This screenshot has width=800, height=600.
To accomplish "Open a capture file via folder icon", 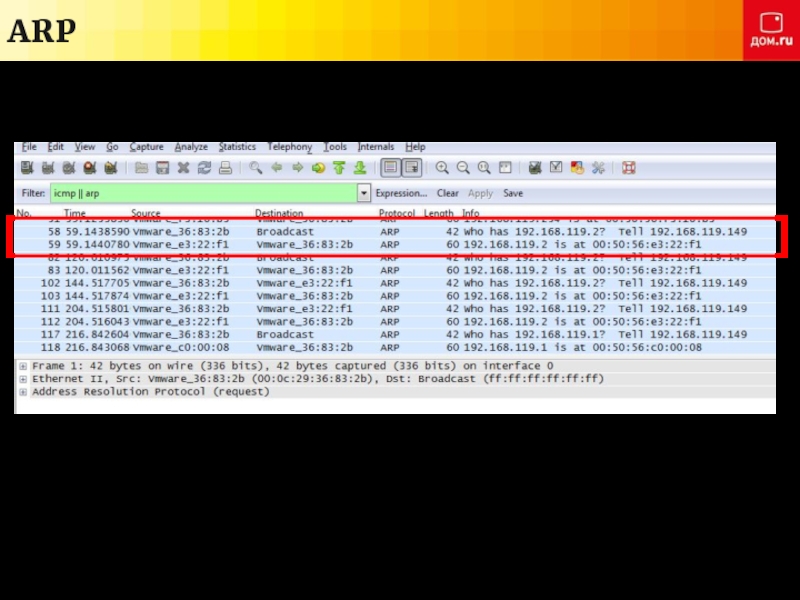I will point(141,168).
